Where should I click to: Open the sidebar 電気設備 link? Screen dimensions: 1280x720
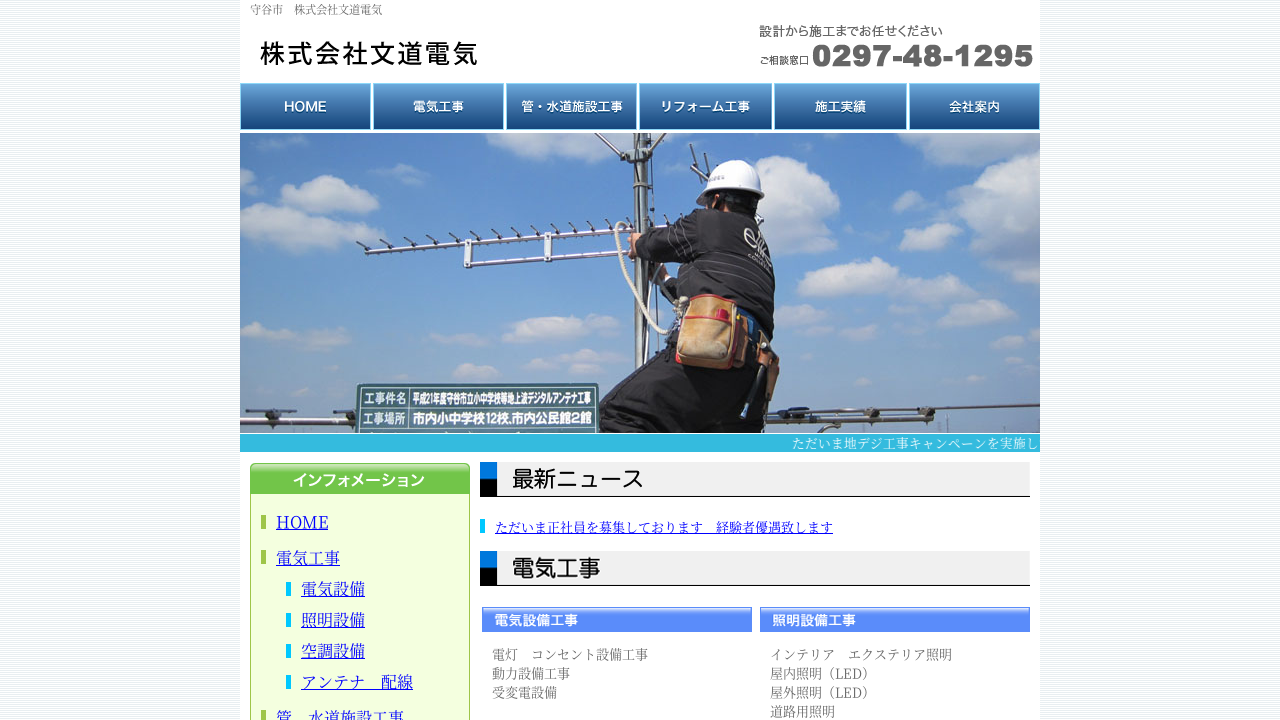333,589
